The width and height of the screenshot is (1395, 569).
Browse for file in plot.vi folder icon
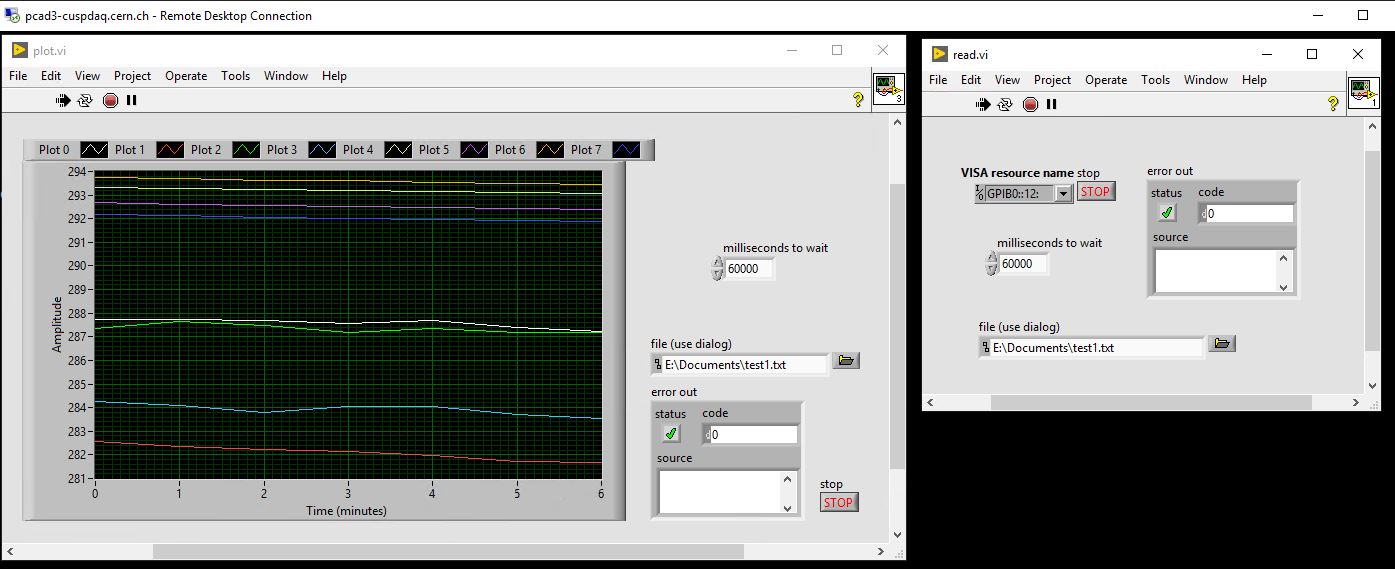[846, 361]
